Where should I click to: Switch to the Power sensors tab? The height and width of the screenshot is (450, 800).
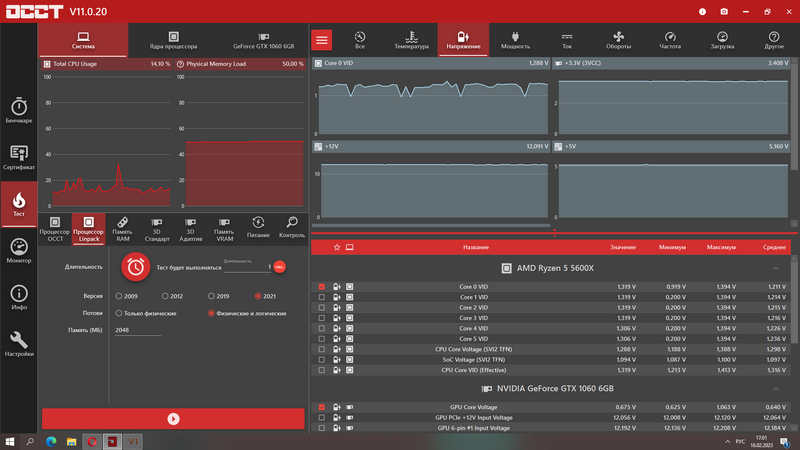coord(515,40)
